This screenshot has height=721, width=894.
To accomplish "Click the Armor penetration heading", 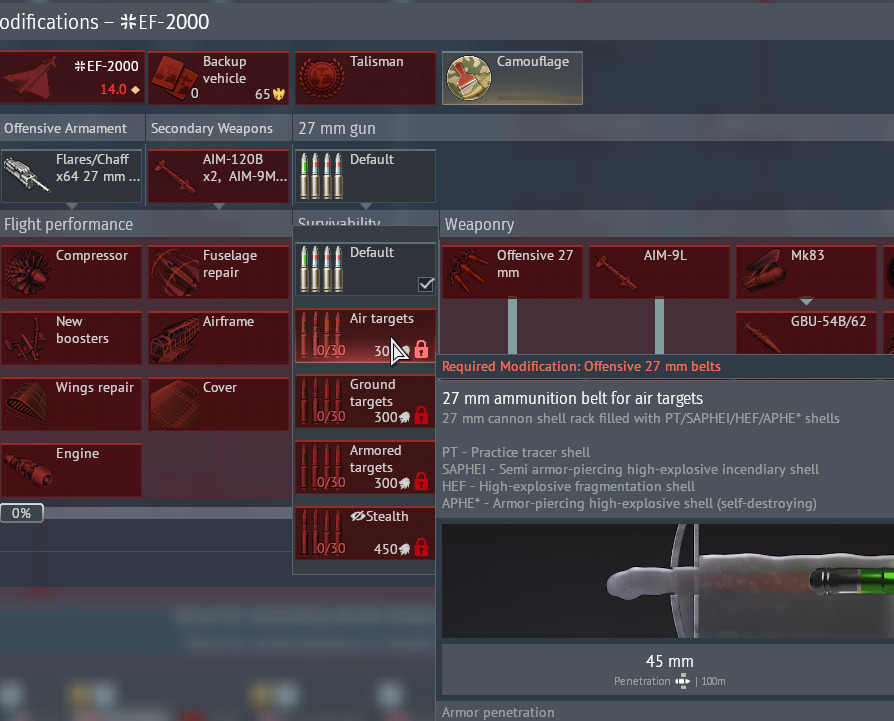I will pos(498,712).
